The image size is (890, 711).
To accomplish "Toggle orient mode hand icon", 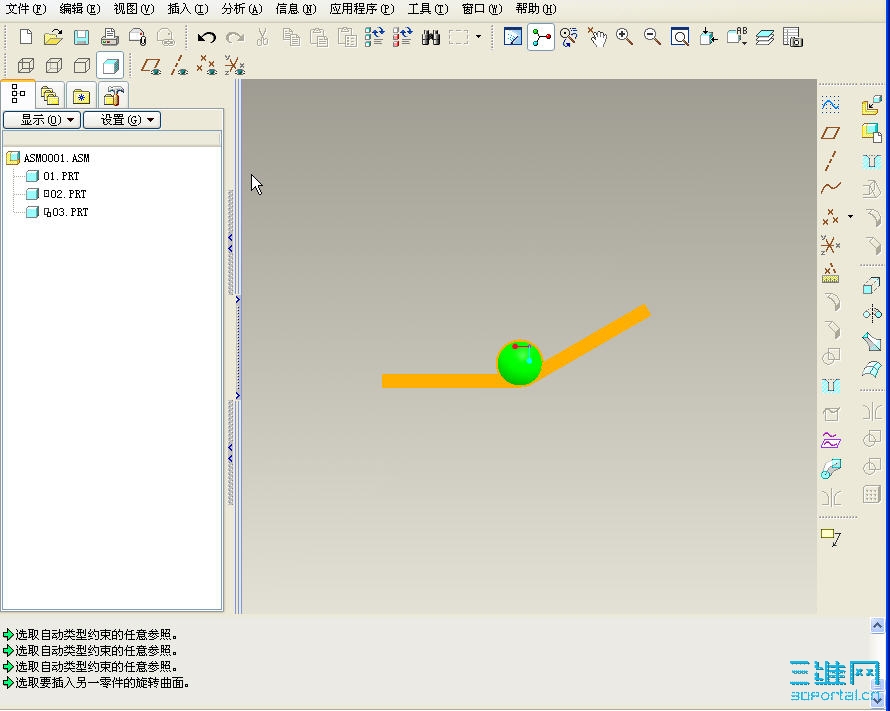I will point(597,37).
